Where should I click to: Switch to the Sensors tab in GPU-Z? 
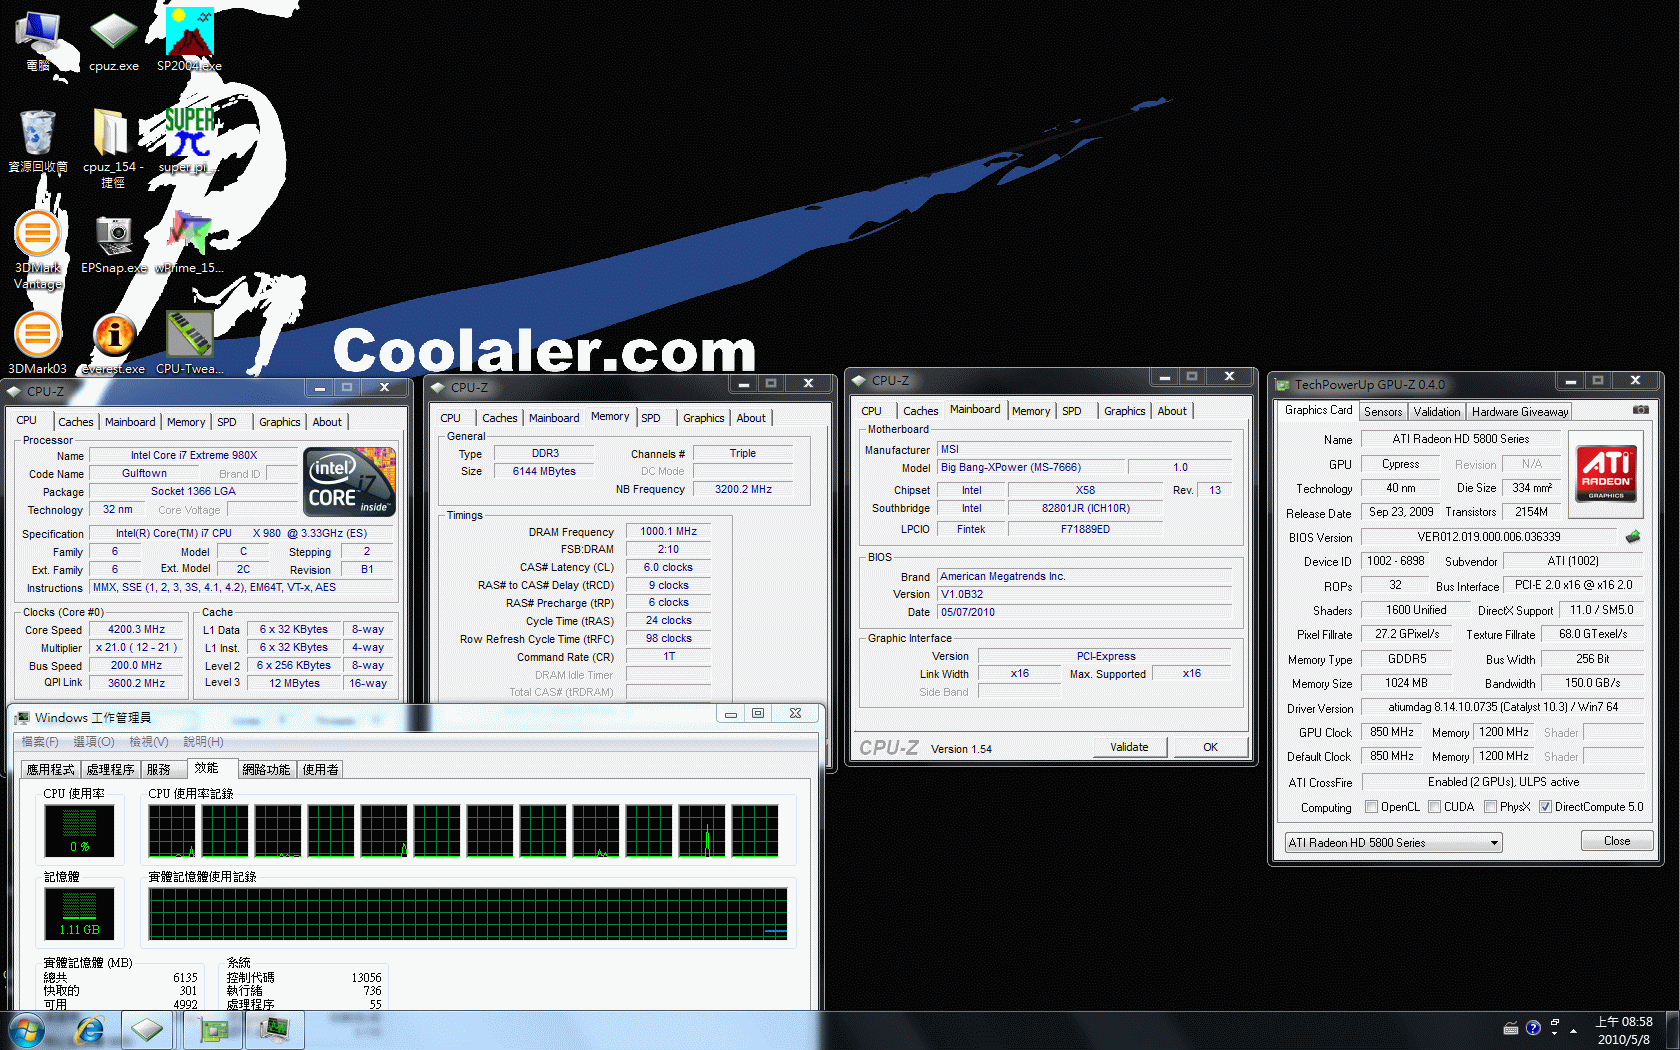click(x=1383, y=412)
